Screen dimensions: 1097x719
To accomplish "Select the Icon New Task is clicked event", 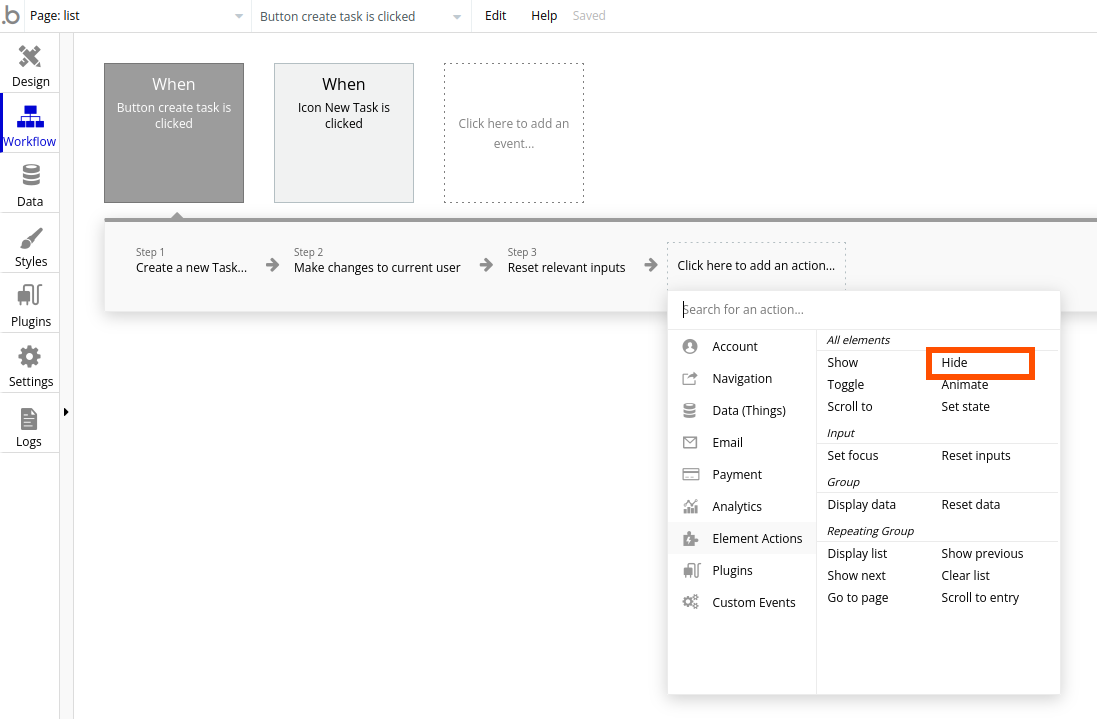I will tap(344, 133).
